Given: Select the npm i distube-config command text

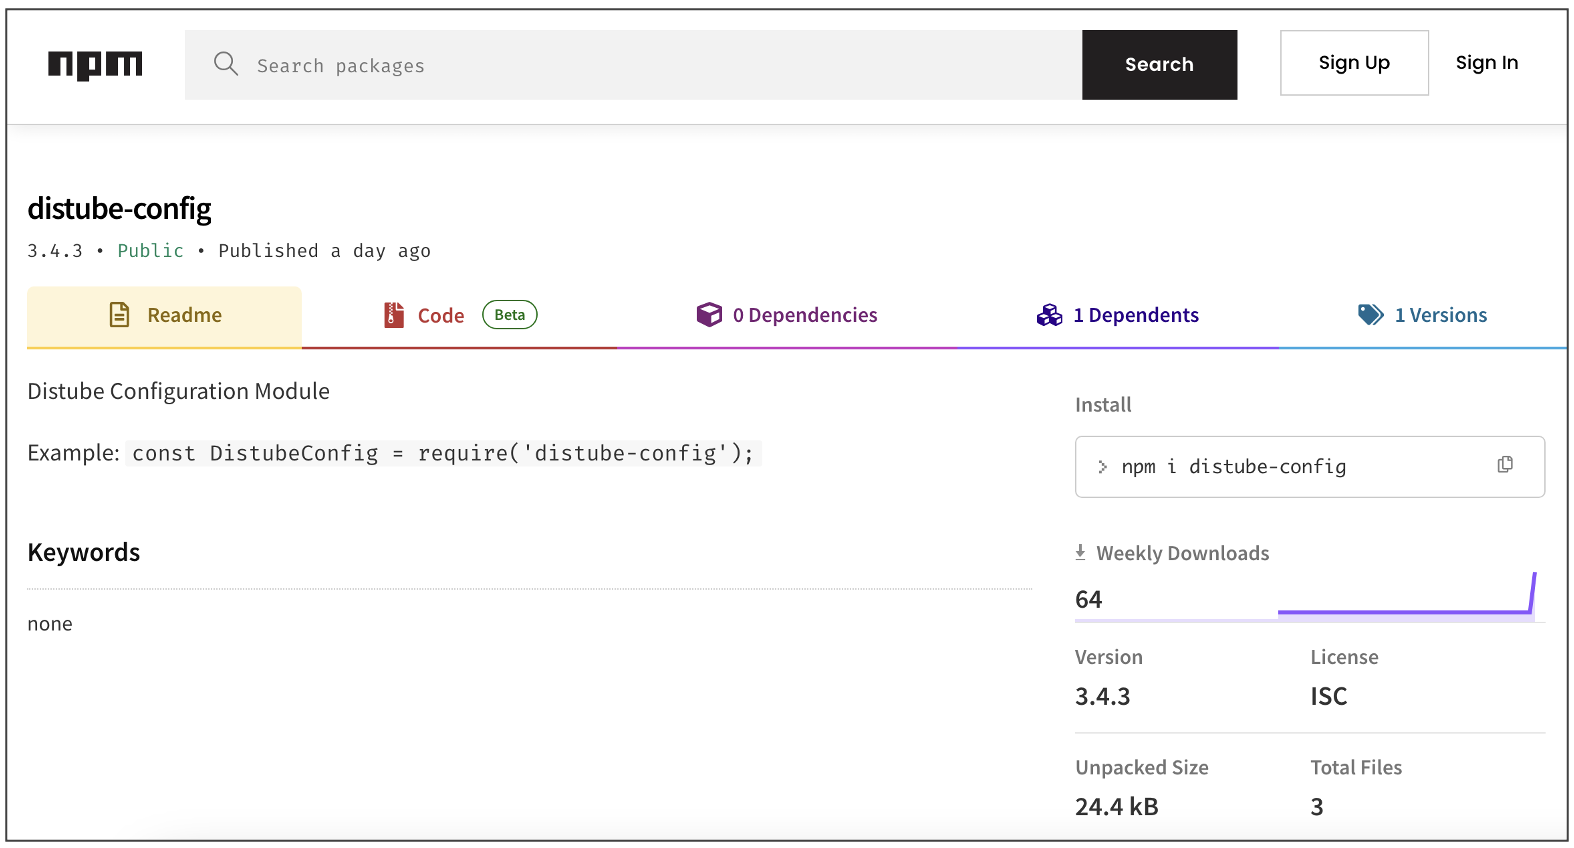Looking at the screenshot, I should 1233,467.
